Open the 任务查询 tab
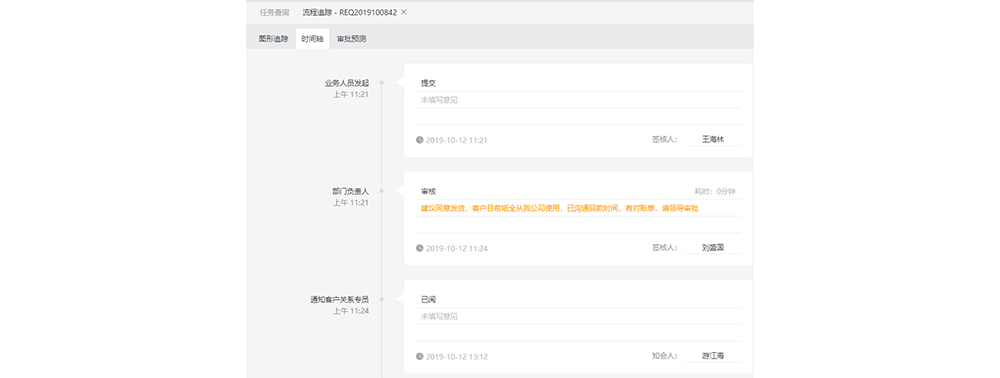Image resolution: width=1000 pixels, height=378 pixels. (x=274, y=12)
